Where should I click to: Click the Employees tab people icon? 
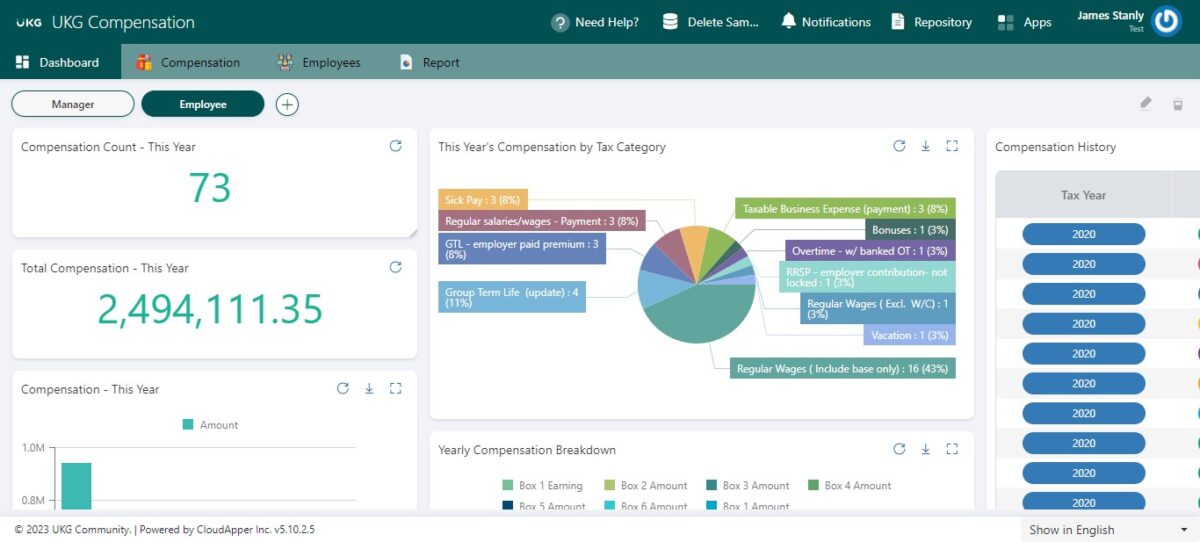(285, 62)
